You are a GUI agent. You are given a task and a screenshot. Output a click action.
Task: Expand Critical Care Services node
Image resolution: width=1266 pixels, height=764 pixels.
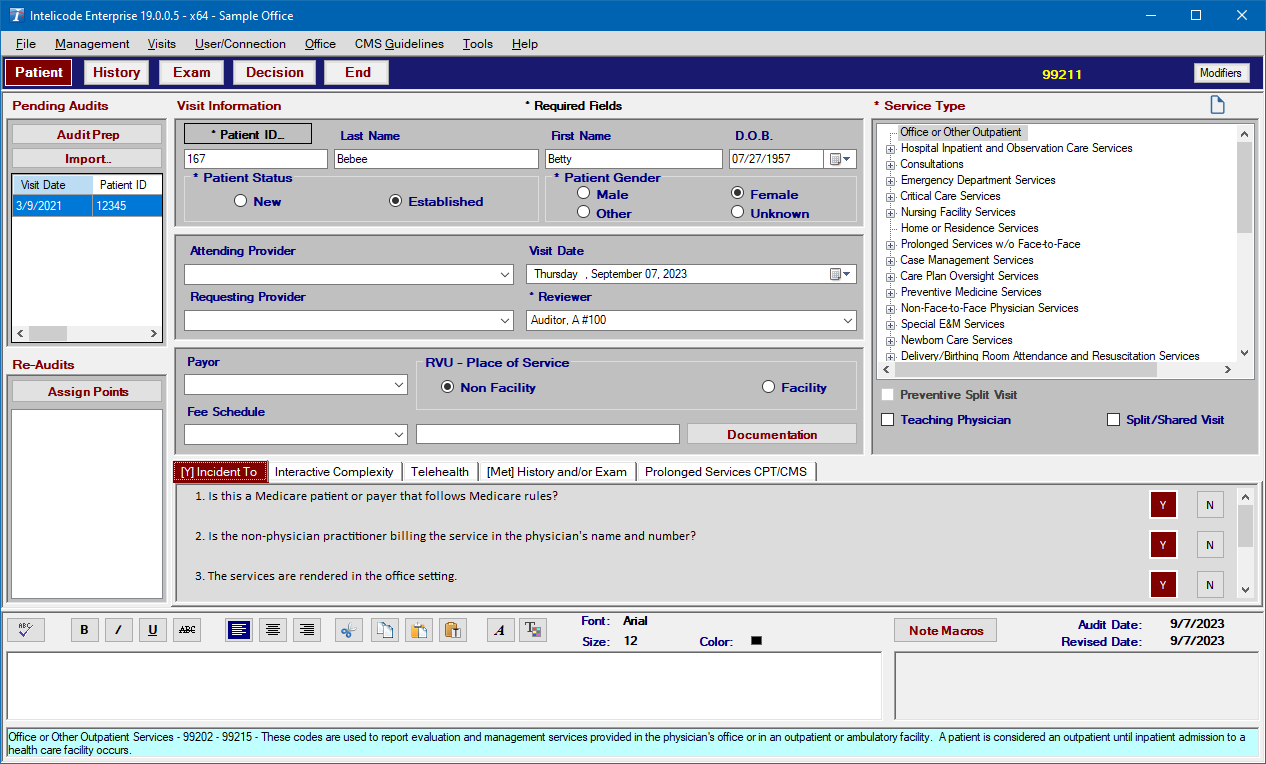click(x=889, y=196)
